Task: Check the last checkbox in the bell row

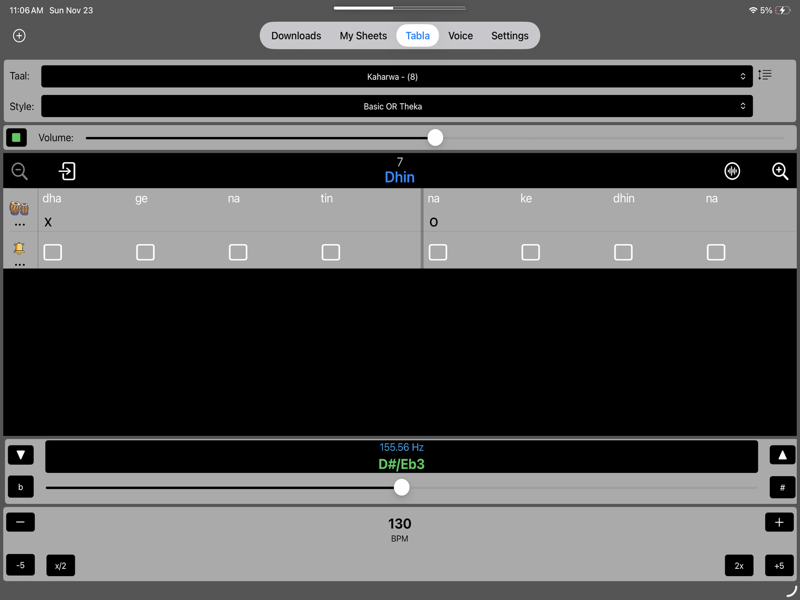Action: tap(716, 253)
